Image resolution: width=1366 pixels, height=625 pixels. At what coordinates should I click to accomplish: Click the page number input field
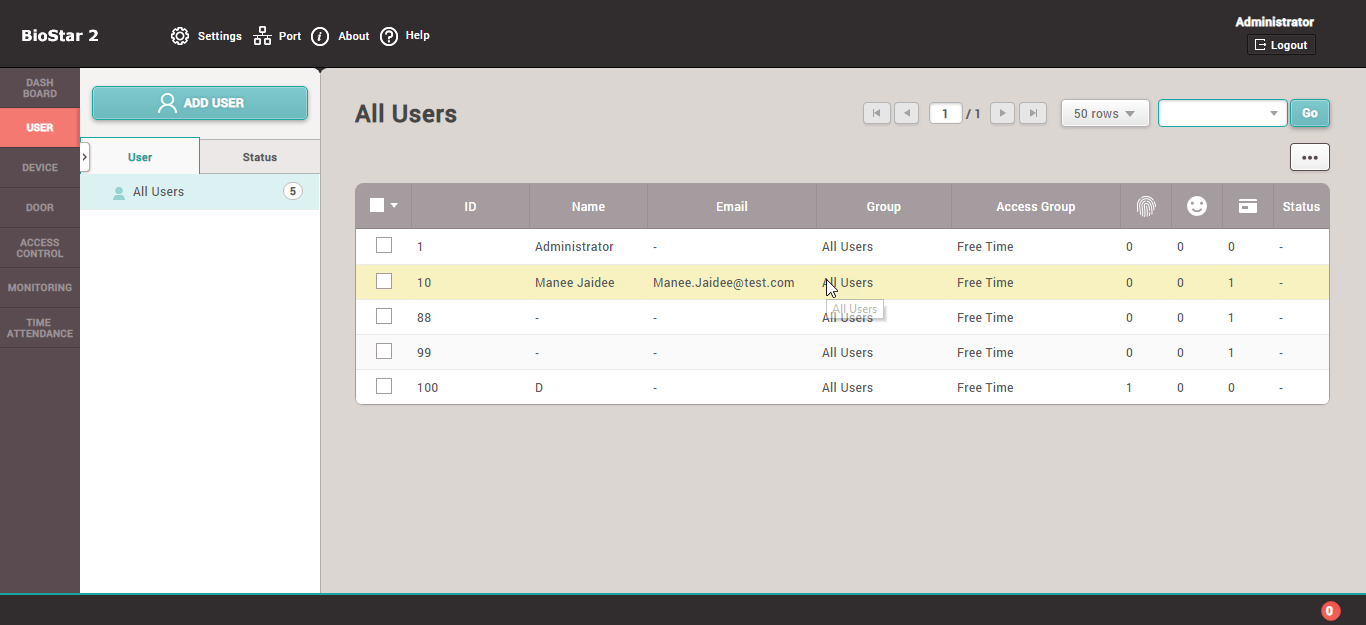pos(945,114)
